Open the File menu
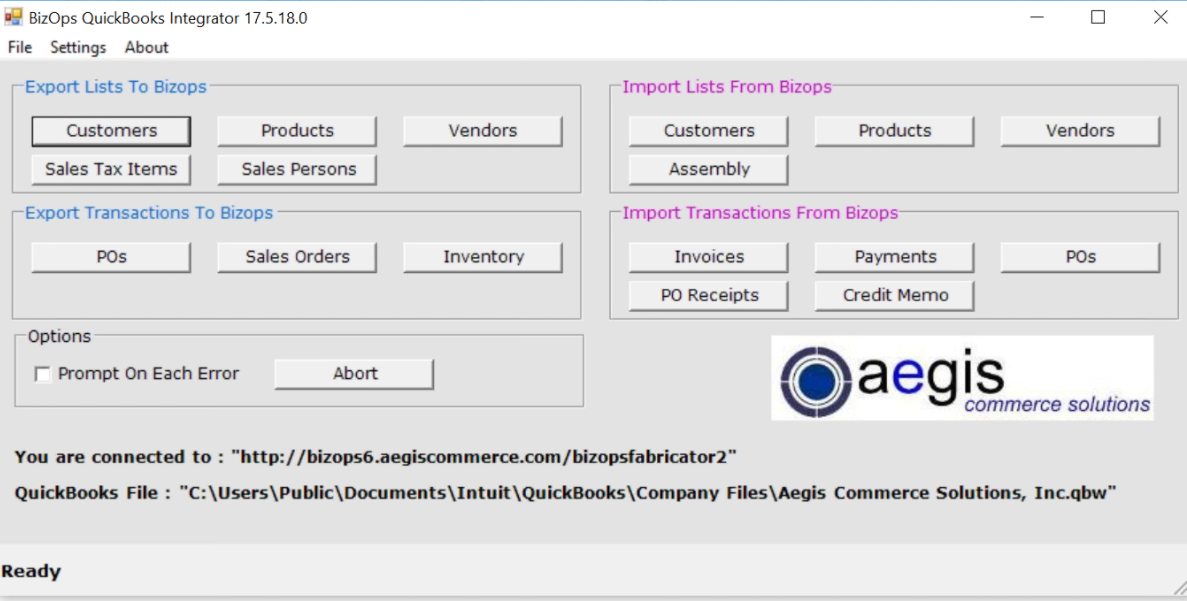This screenshot has width=1187, height=601. click(x=20, y=47)
